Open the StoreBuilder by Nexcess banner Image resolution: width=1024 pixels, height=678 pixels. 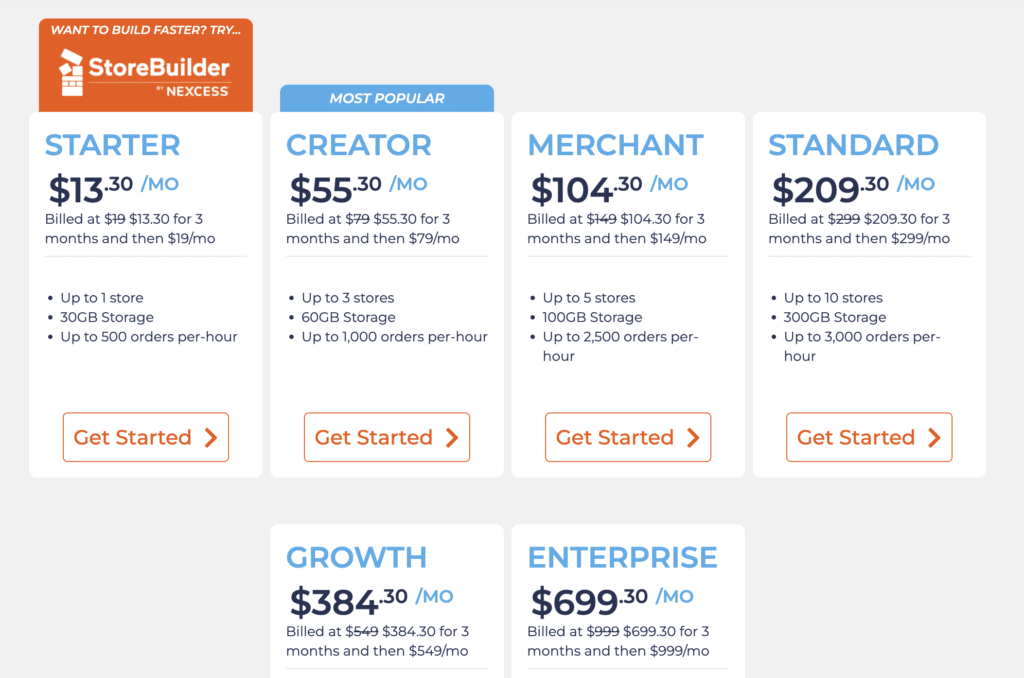pos(146,65)
